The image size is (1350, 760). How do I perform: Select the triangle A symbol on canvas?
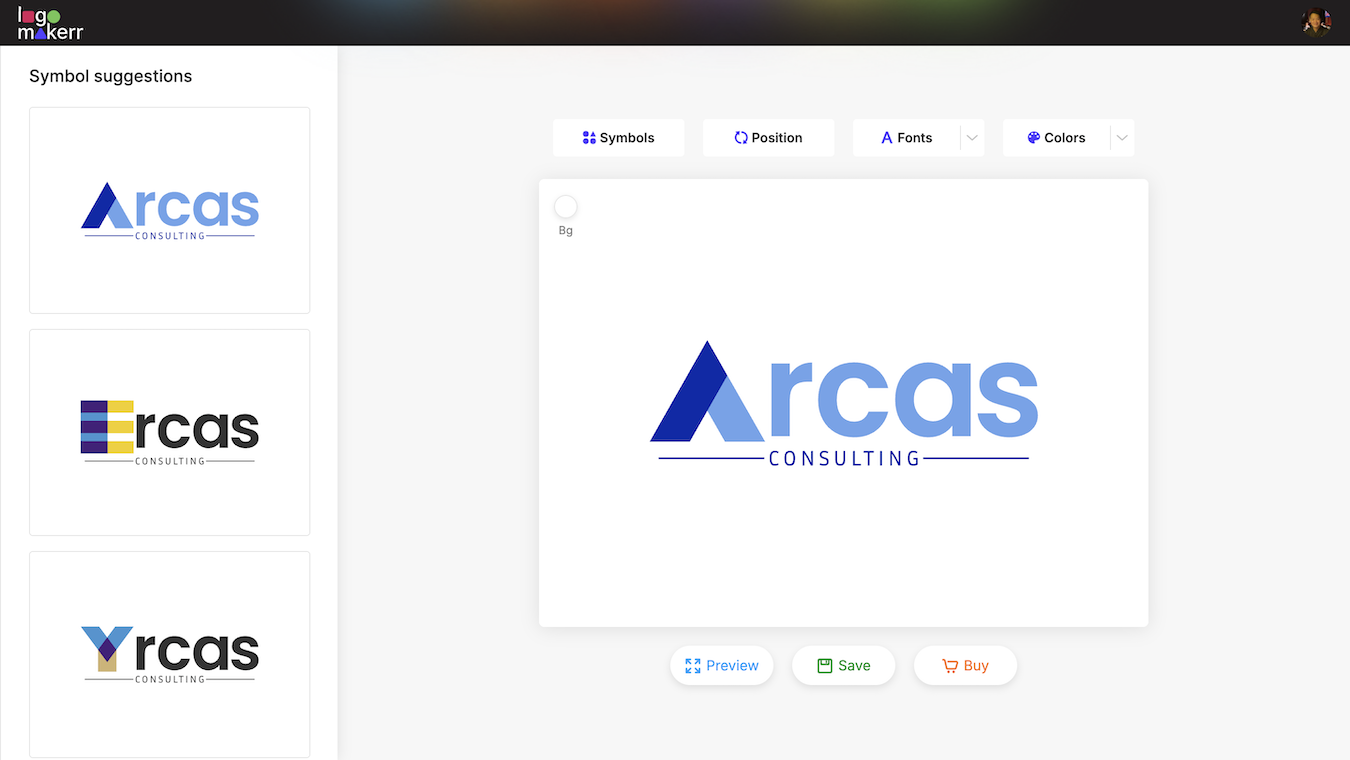(x=709, y=392)
